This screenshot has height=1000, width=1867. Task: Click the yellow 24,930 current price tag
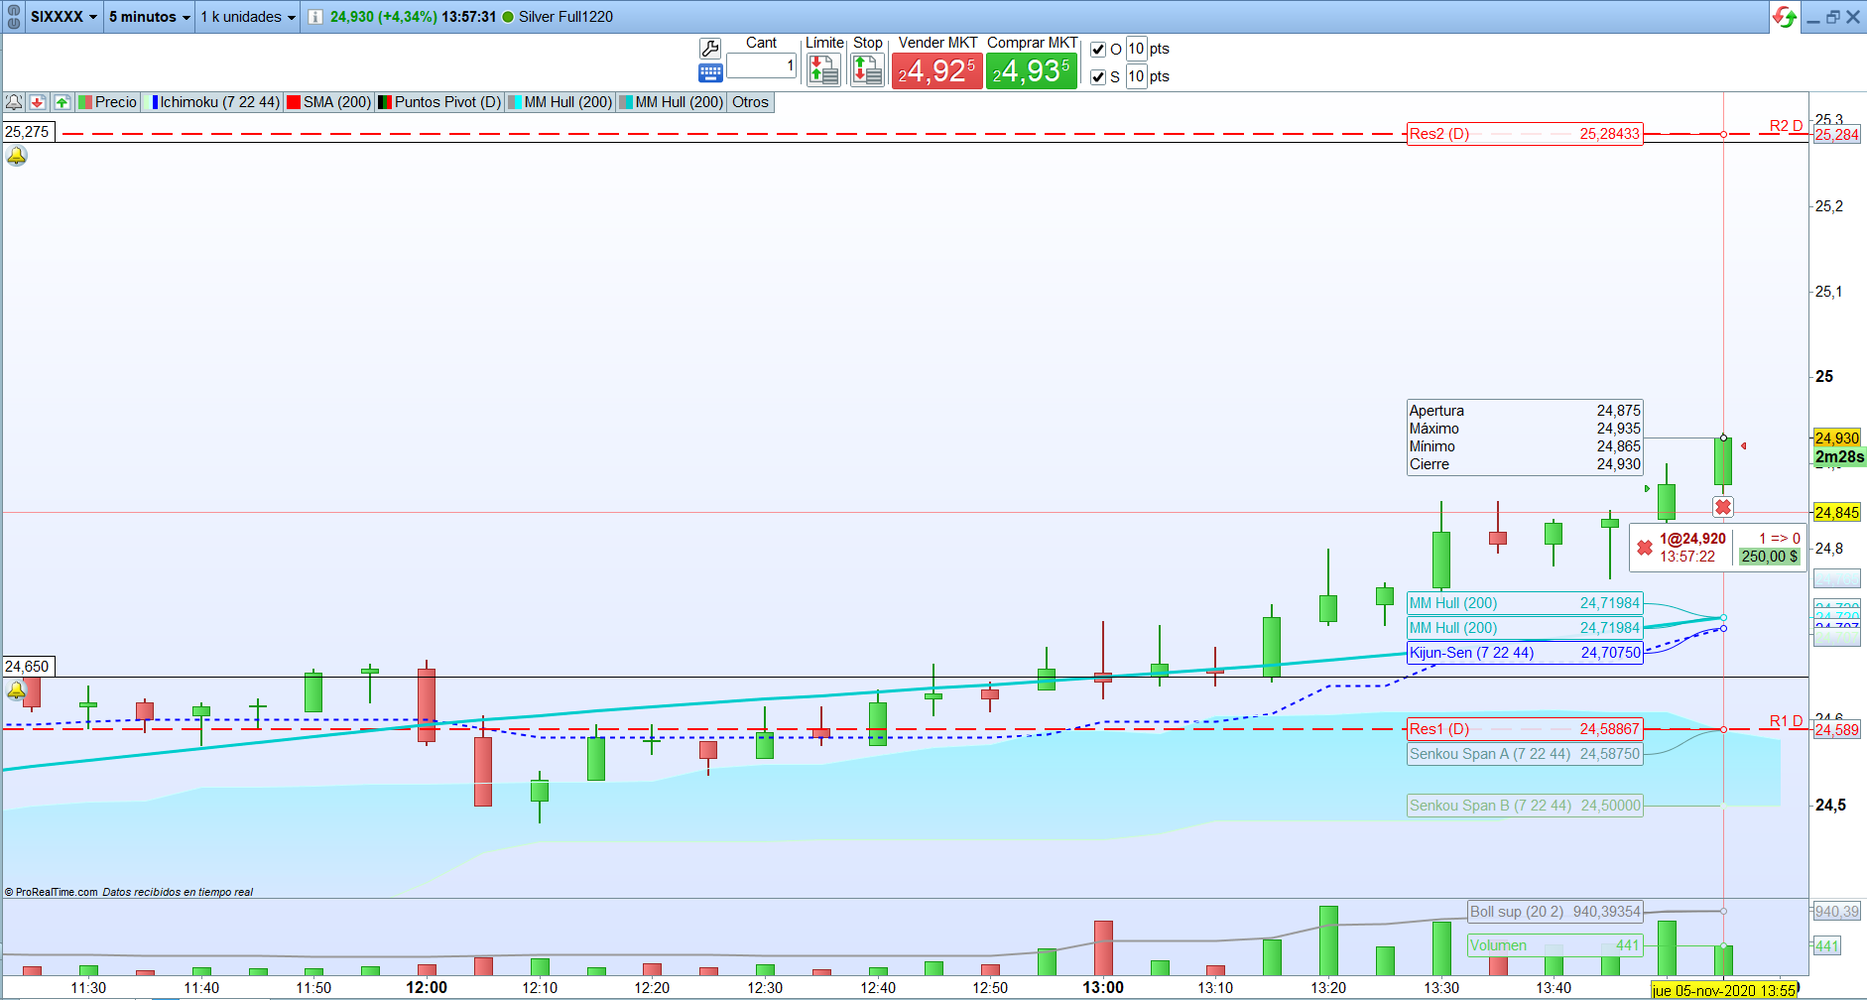coord(1837,438)
